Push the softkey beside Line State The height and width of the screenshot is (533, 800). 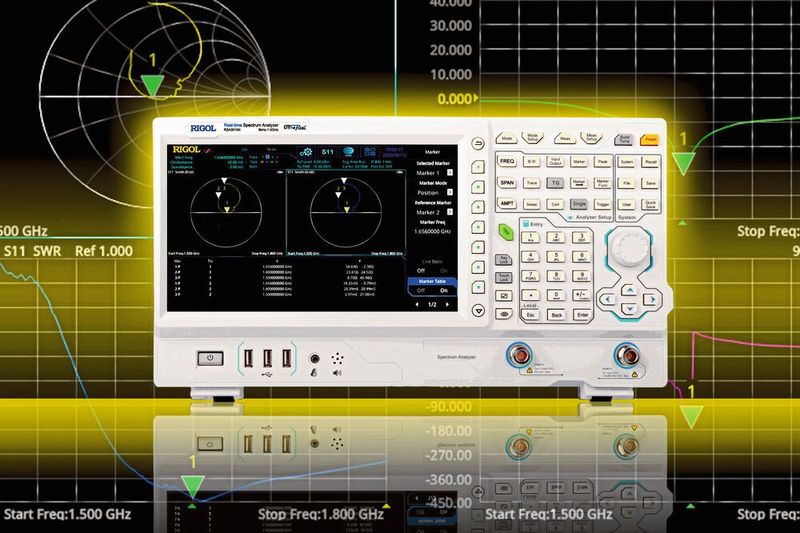tap(478, 267)
